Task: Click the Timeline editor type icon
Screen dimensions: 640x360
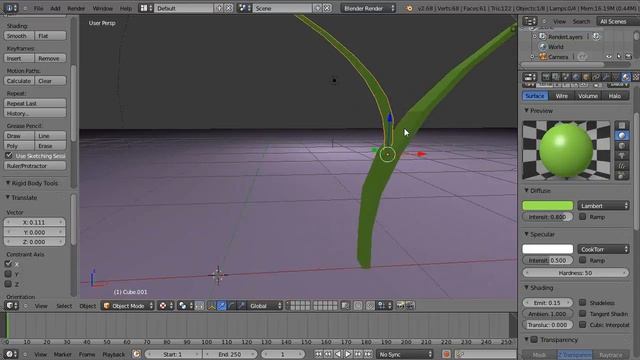Action: [11, 354]
